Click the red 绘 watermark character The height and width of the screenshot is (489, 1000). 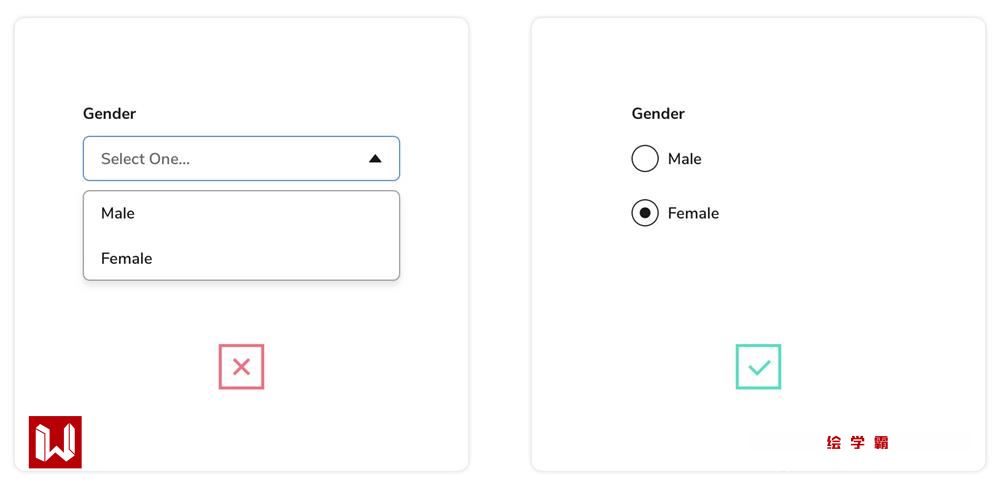[834, 443]
